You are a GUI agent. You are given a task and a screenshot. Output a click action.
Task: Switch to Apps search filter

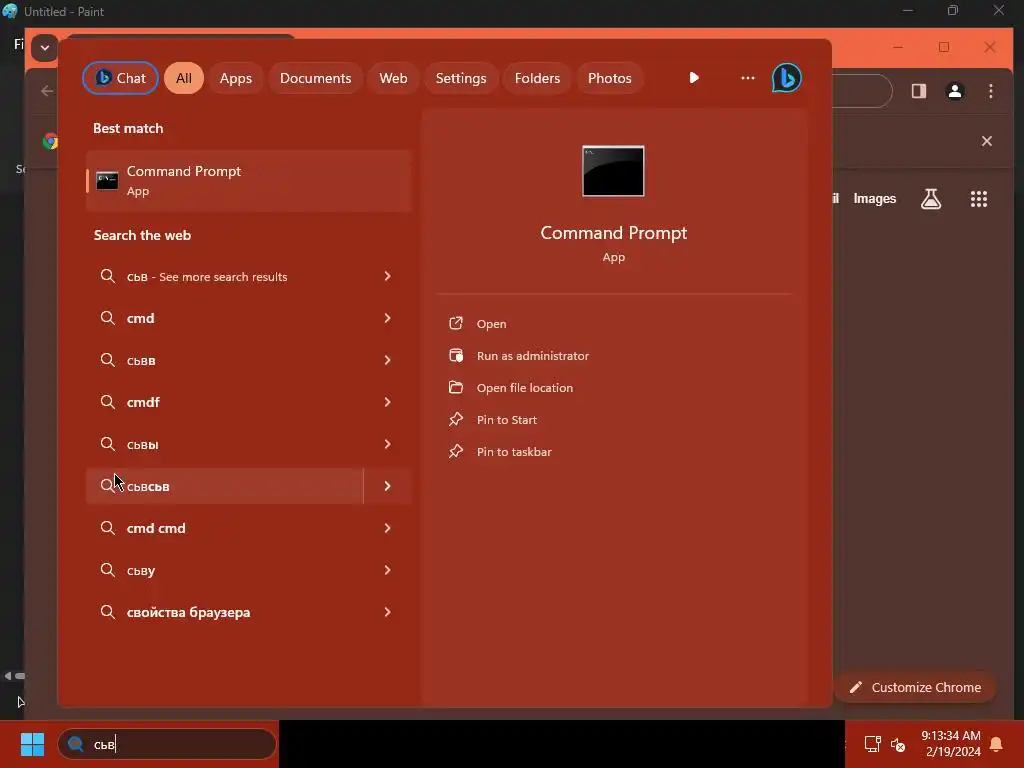point(236,78)
